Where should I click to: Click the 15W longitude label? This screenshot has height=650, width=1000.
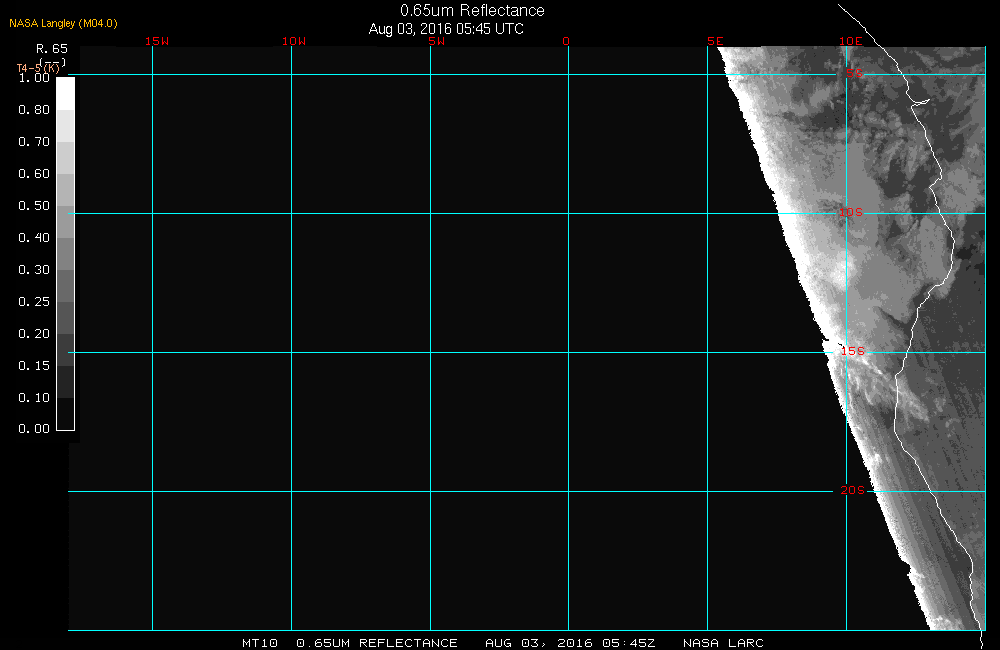[x=156, y=42]
